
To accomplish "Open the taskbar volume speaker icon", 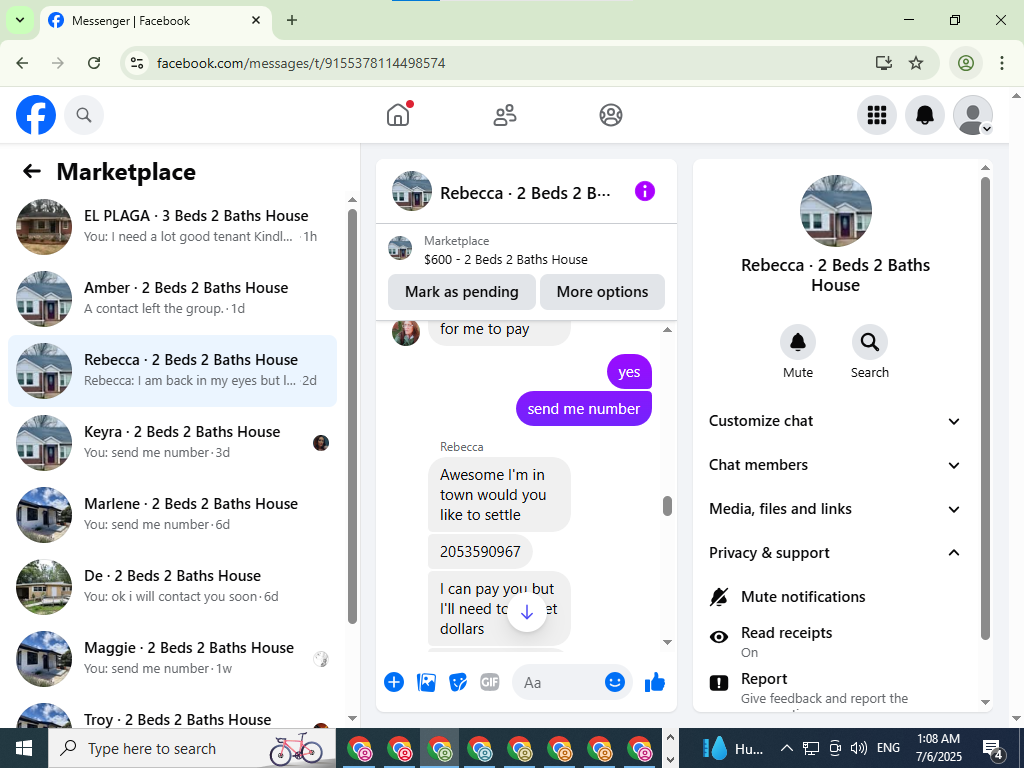I will 859,748.
